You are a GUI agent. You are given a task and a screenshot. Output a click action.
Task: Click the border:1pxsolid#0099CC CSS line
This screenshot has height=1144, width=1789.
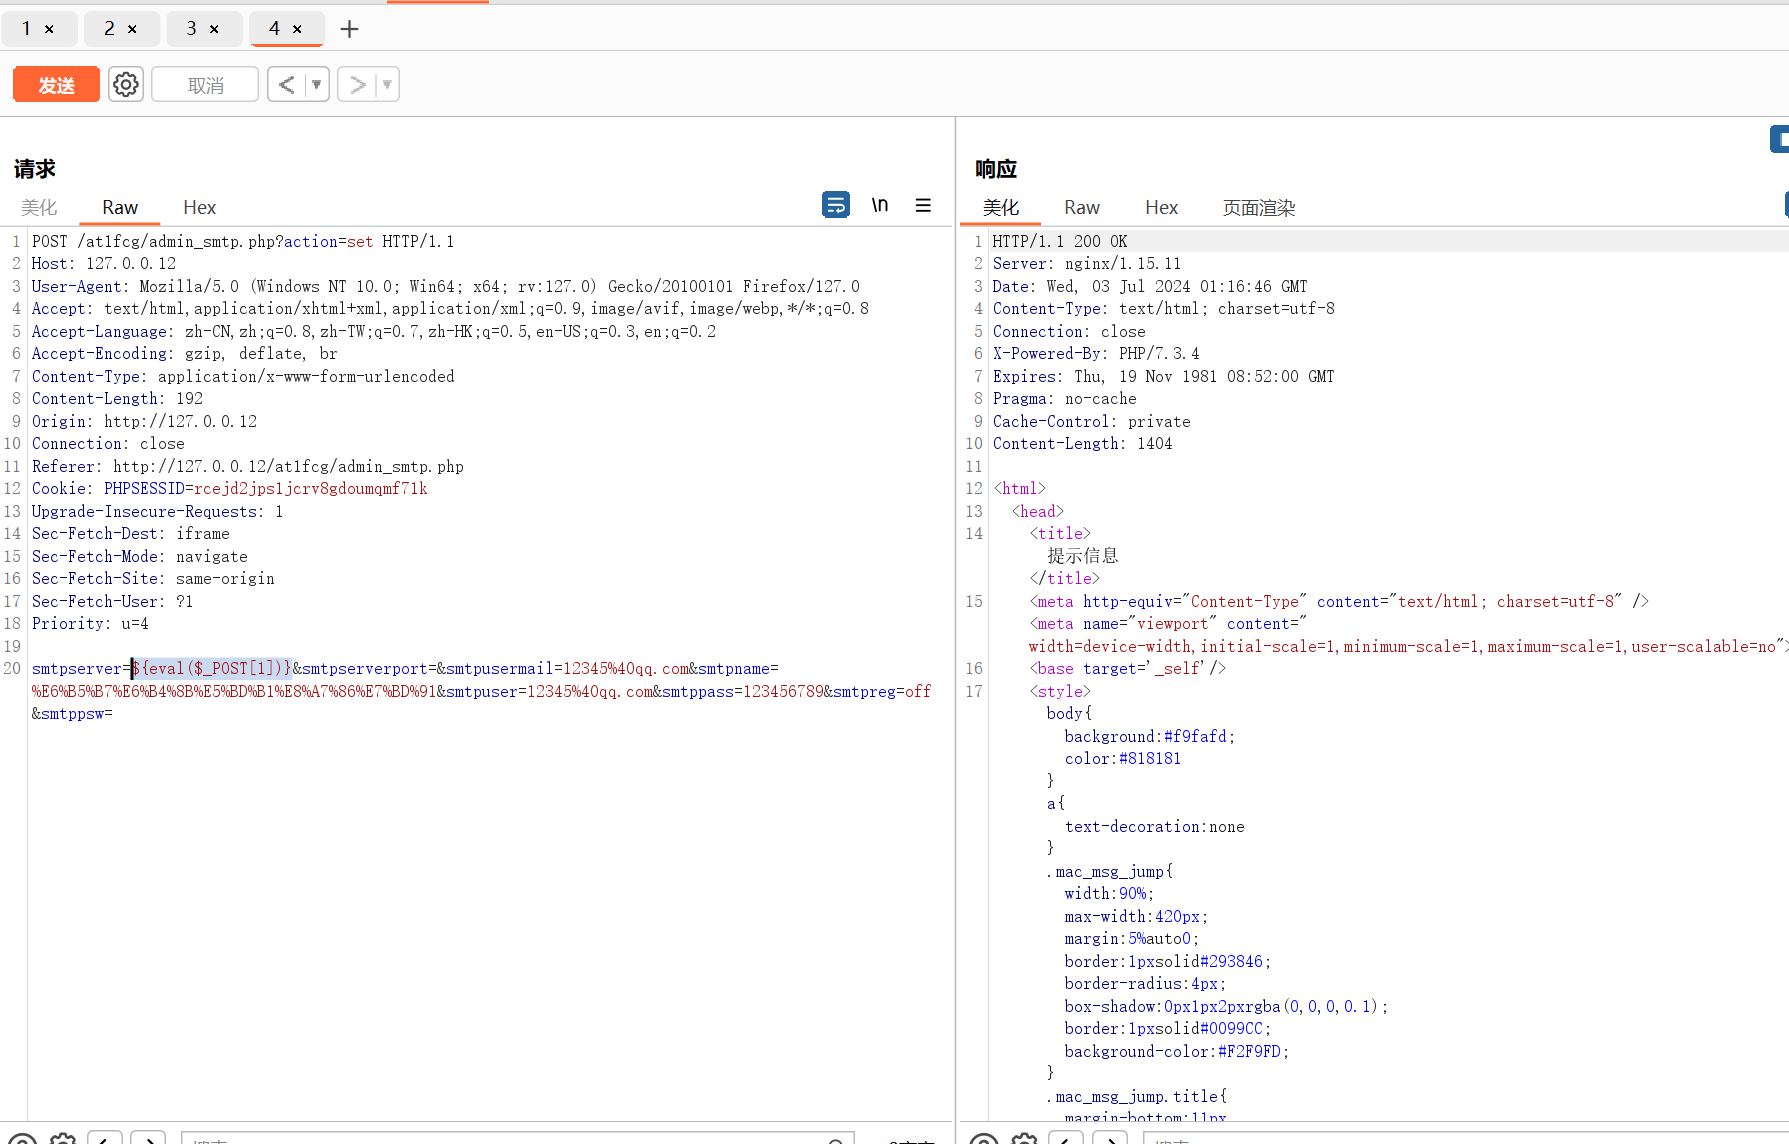coord(1168,1028)
